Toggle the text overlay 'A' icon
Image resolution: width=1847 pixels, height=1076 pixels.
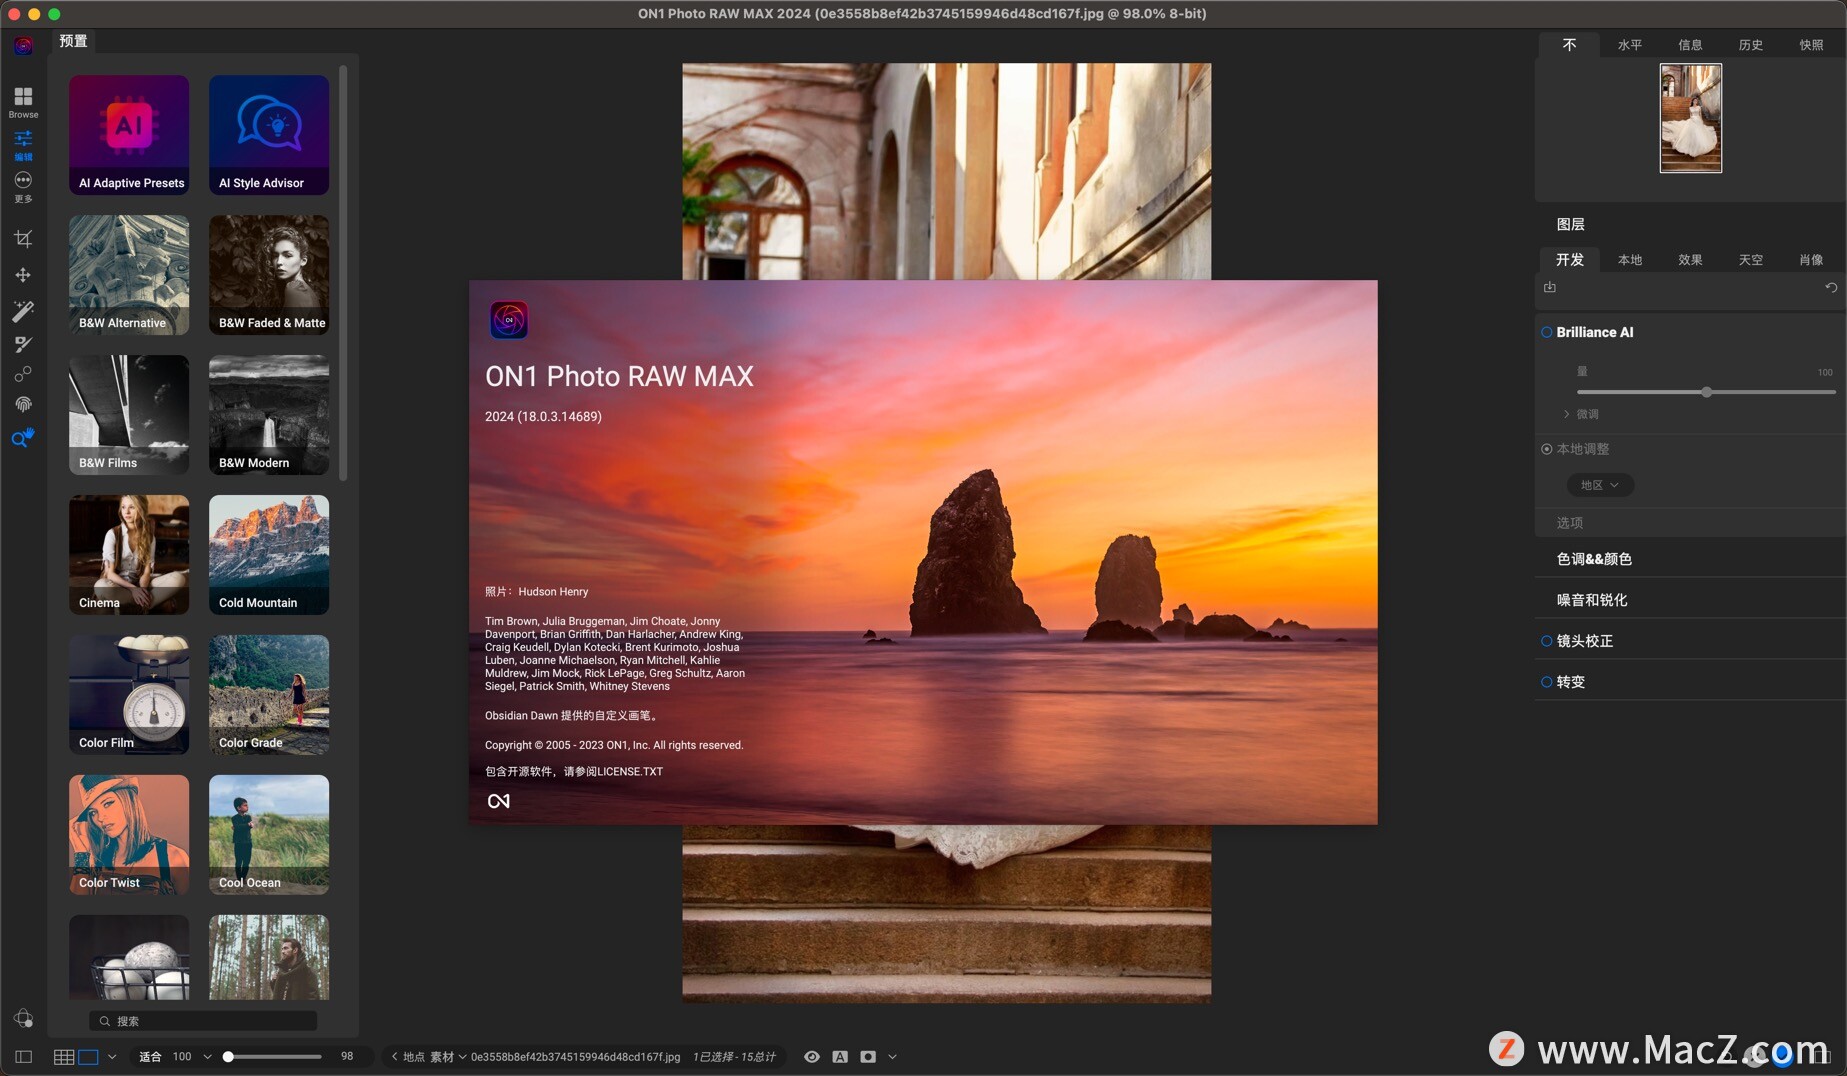coord(840,1056)
